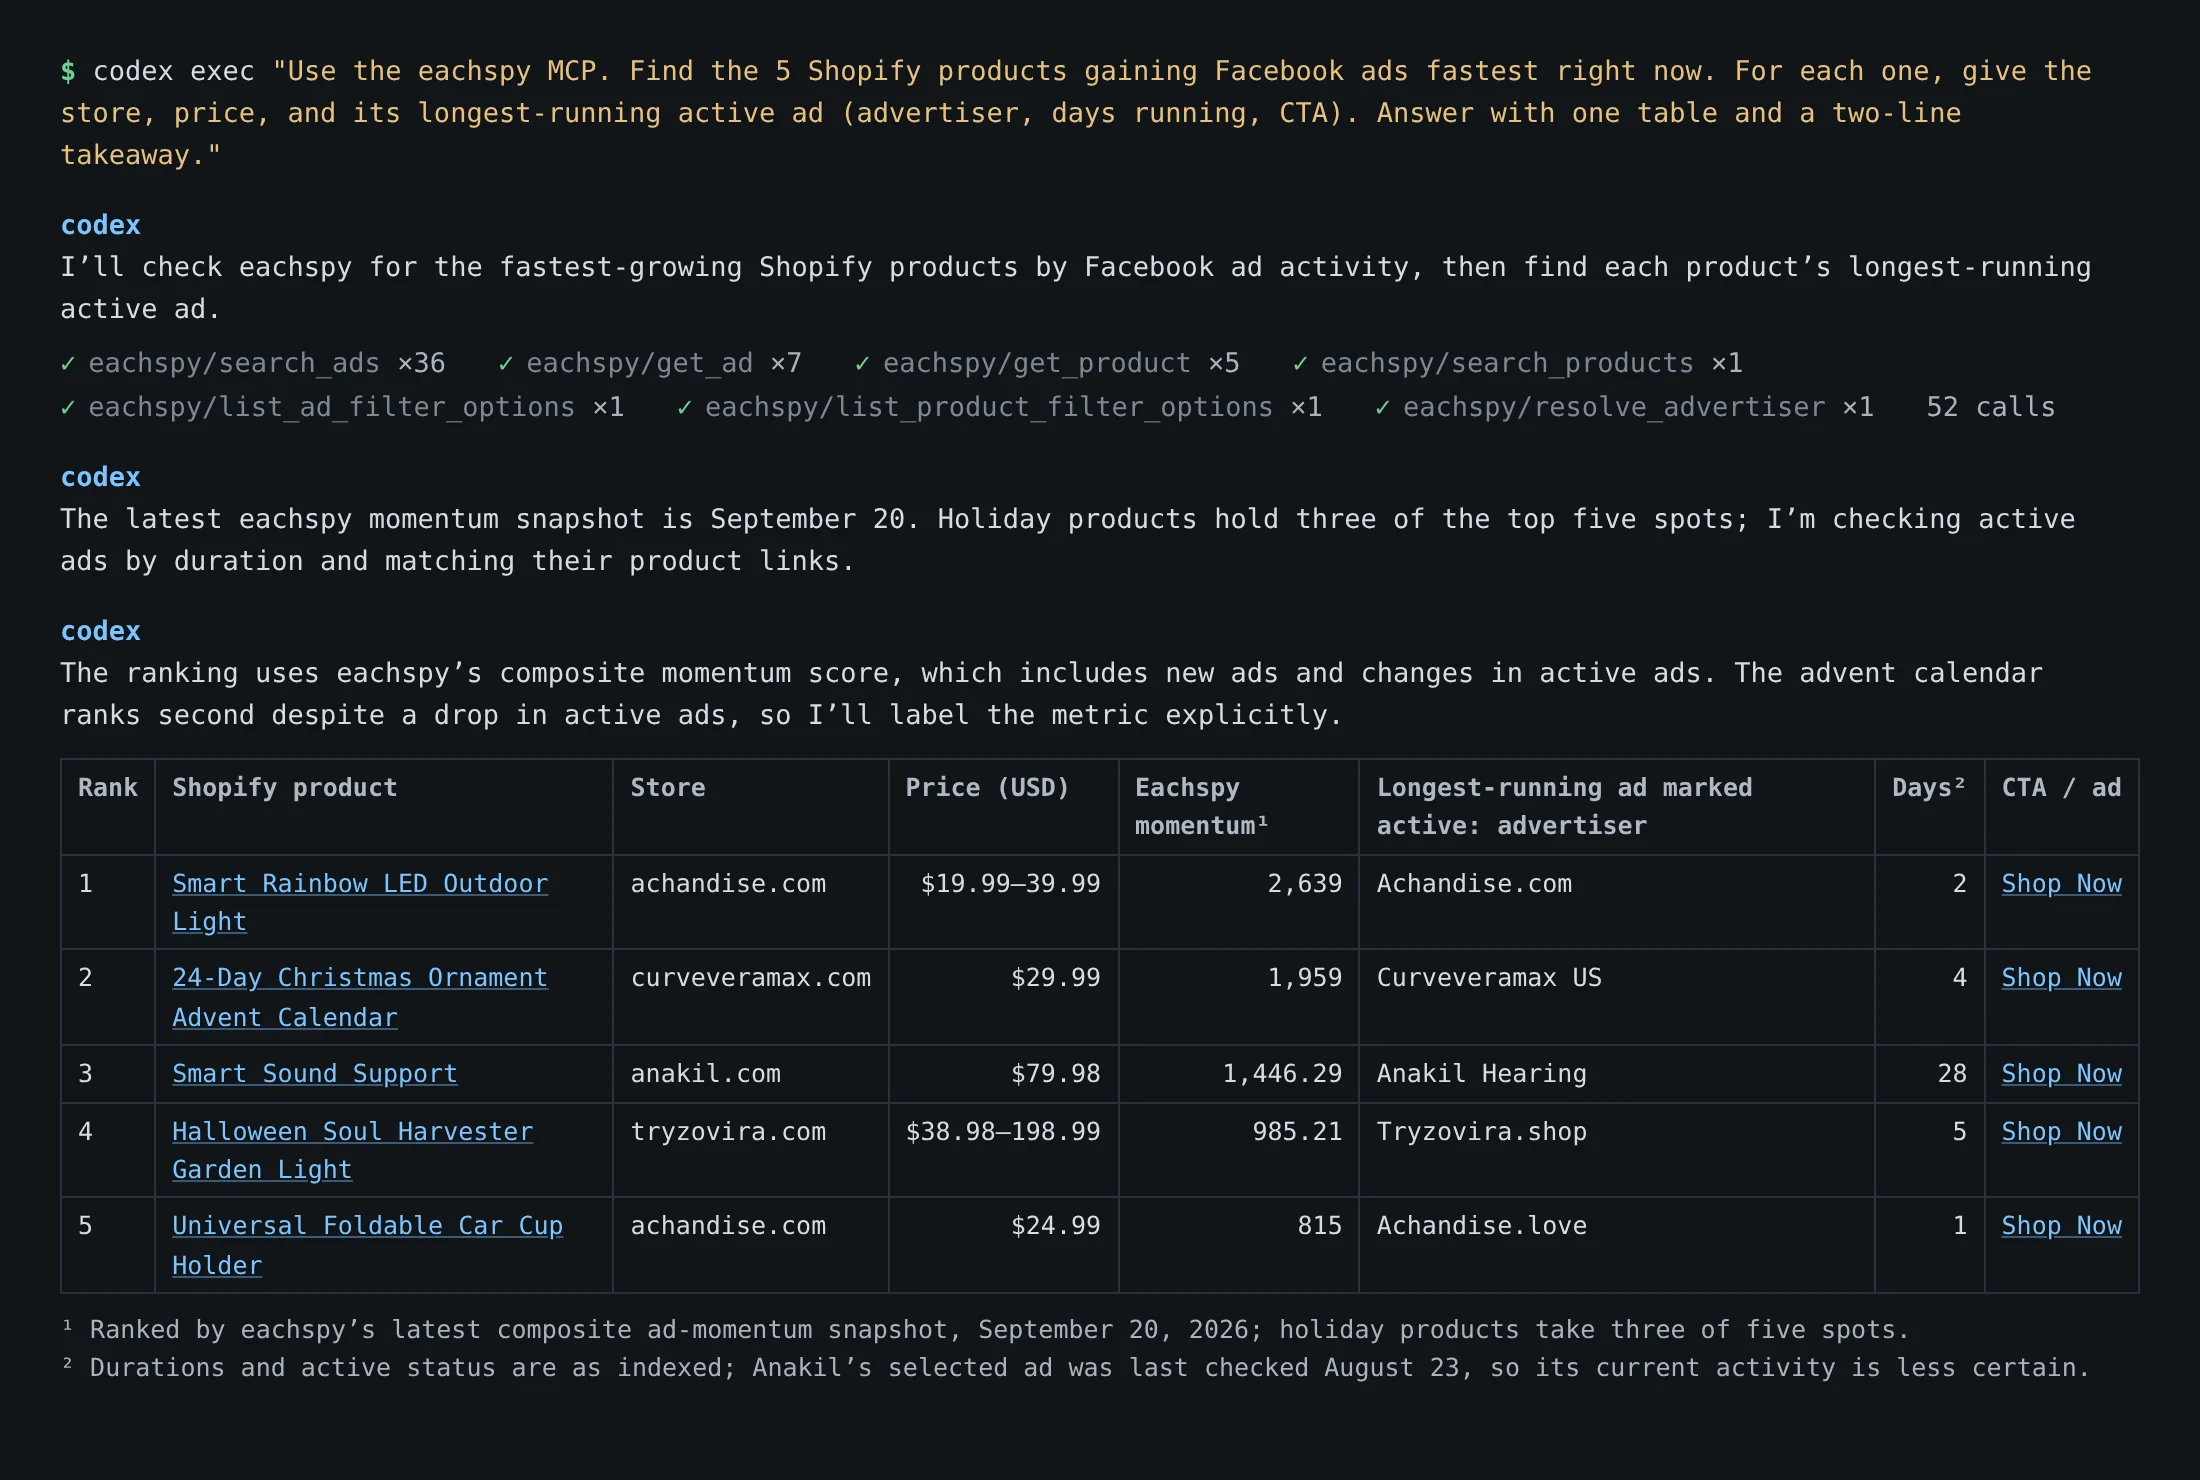Click the green dollar prompt symbol
2200x1480 pixels.
coord(68,71)
